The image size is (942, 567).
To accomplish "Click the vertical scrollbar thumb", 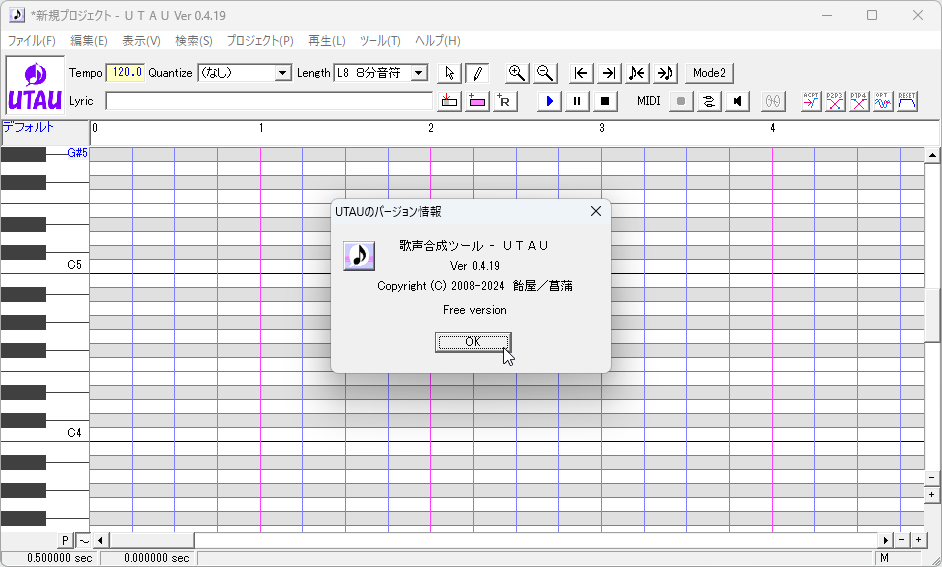I will click(932, 314).
